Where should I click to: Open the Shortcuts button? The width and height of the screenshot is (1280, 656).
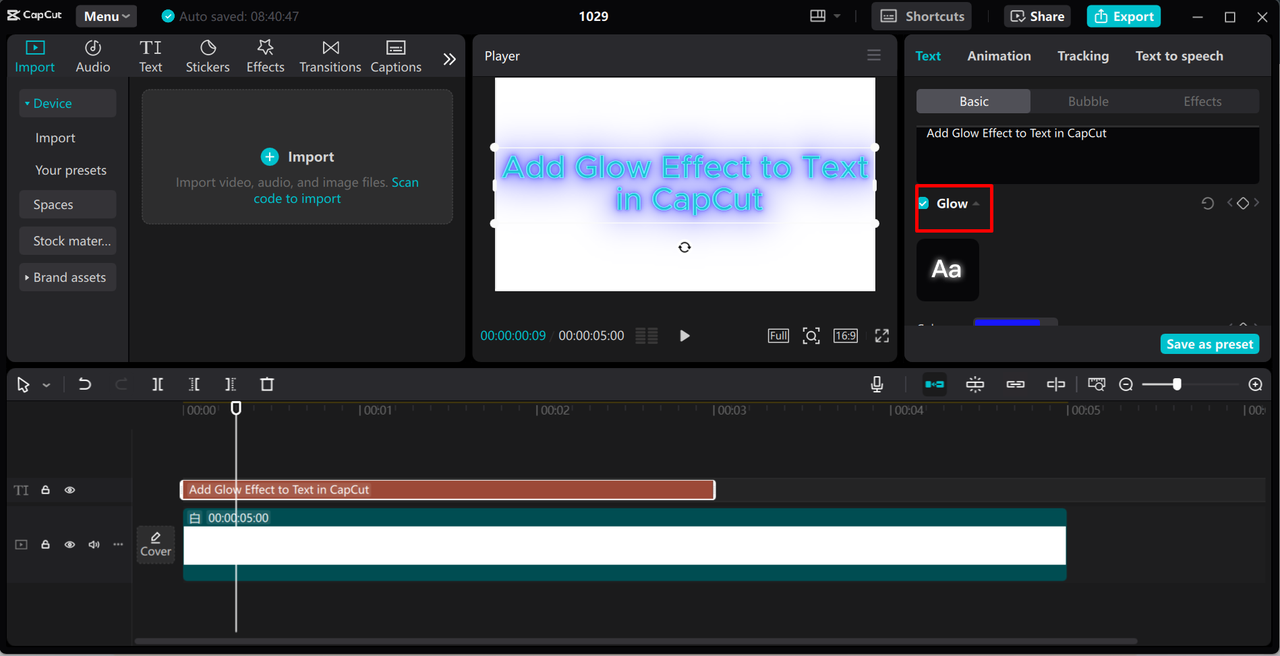[922, 16]
